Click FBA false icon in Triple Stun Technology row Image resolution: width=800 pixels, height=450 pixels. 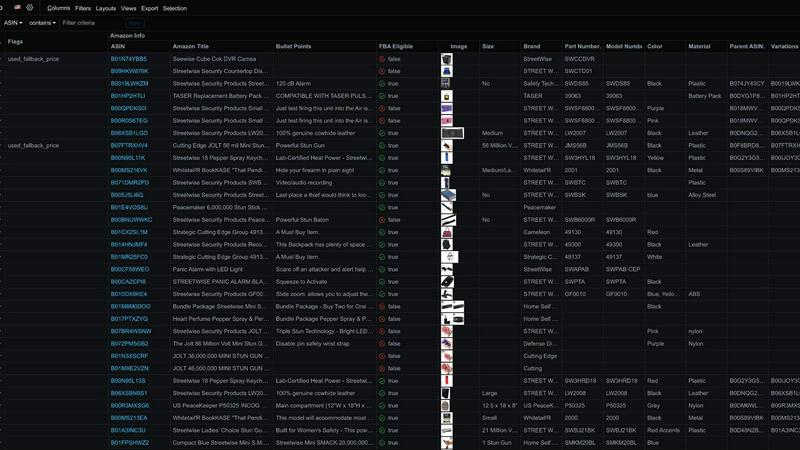click(382, 331)
